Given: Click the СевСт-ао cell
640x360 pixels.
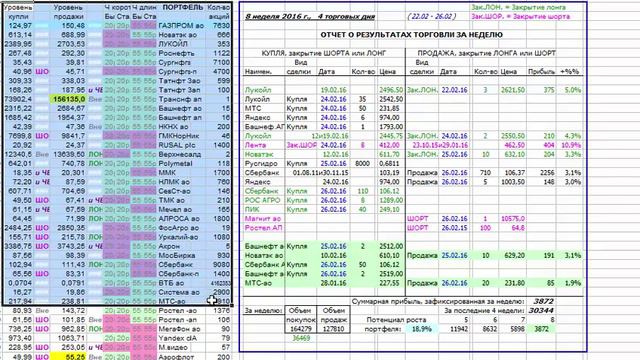Looking at the screenshot, I should pos(174,191).
